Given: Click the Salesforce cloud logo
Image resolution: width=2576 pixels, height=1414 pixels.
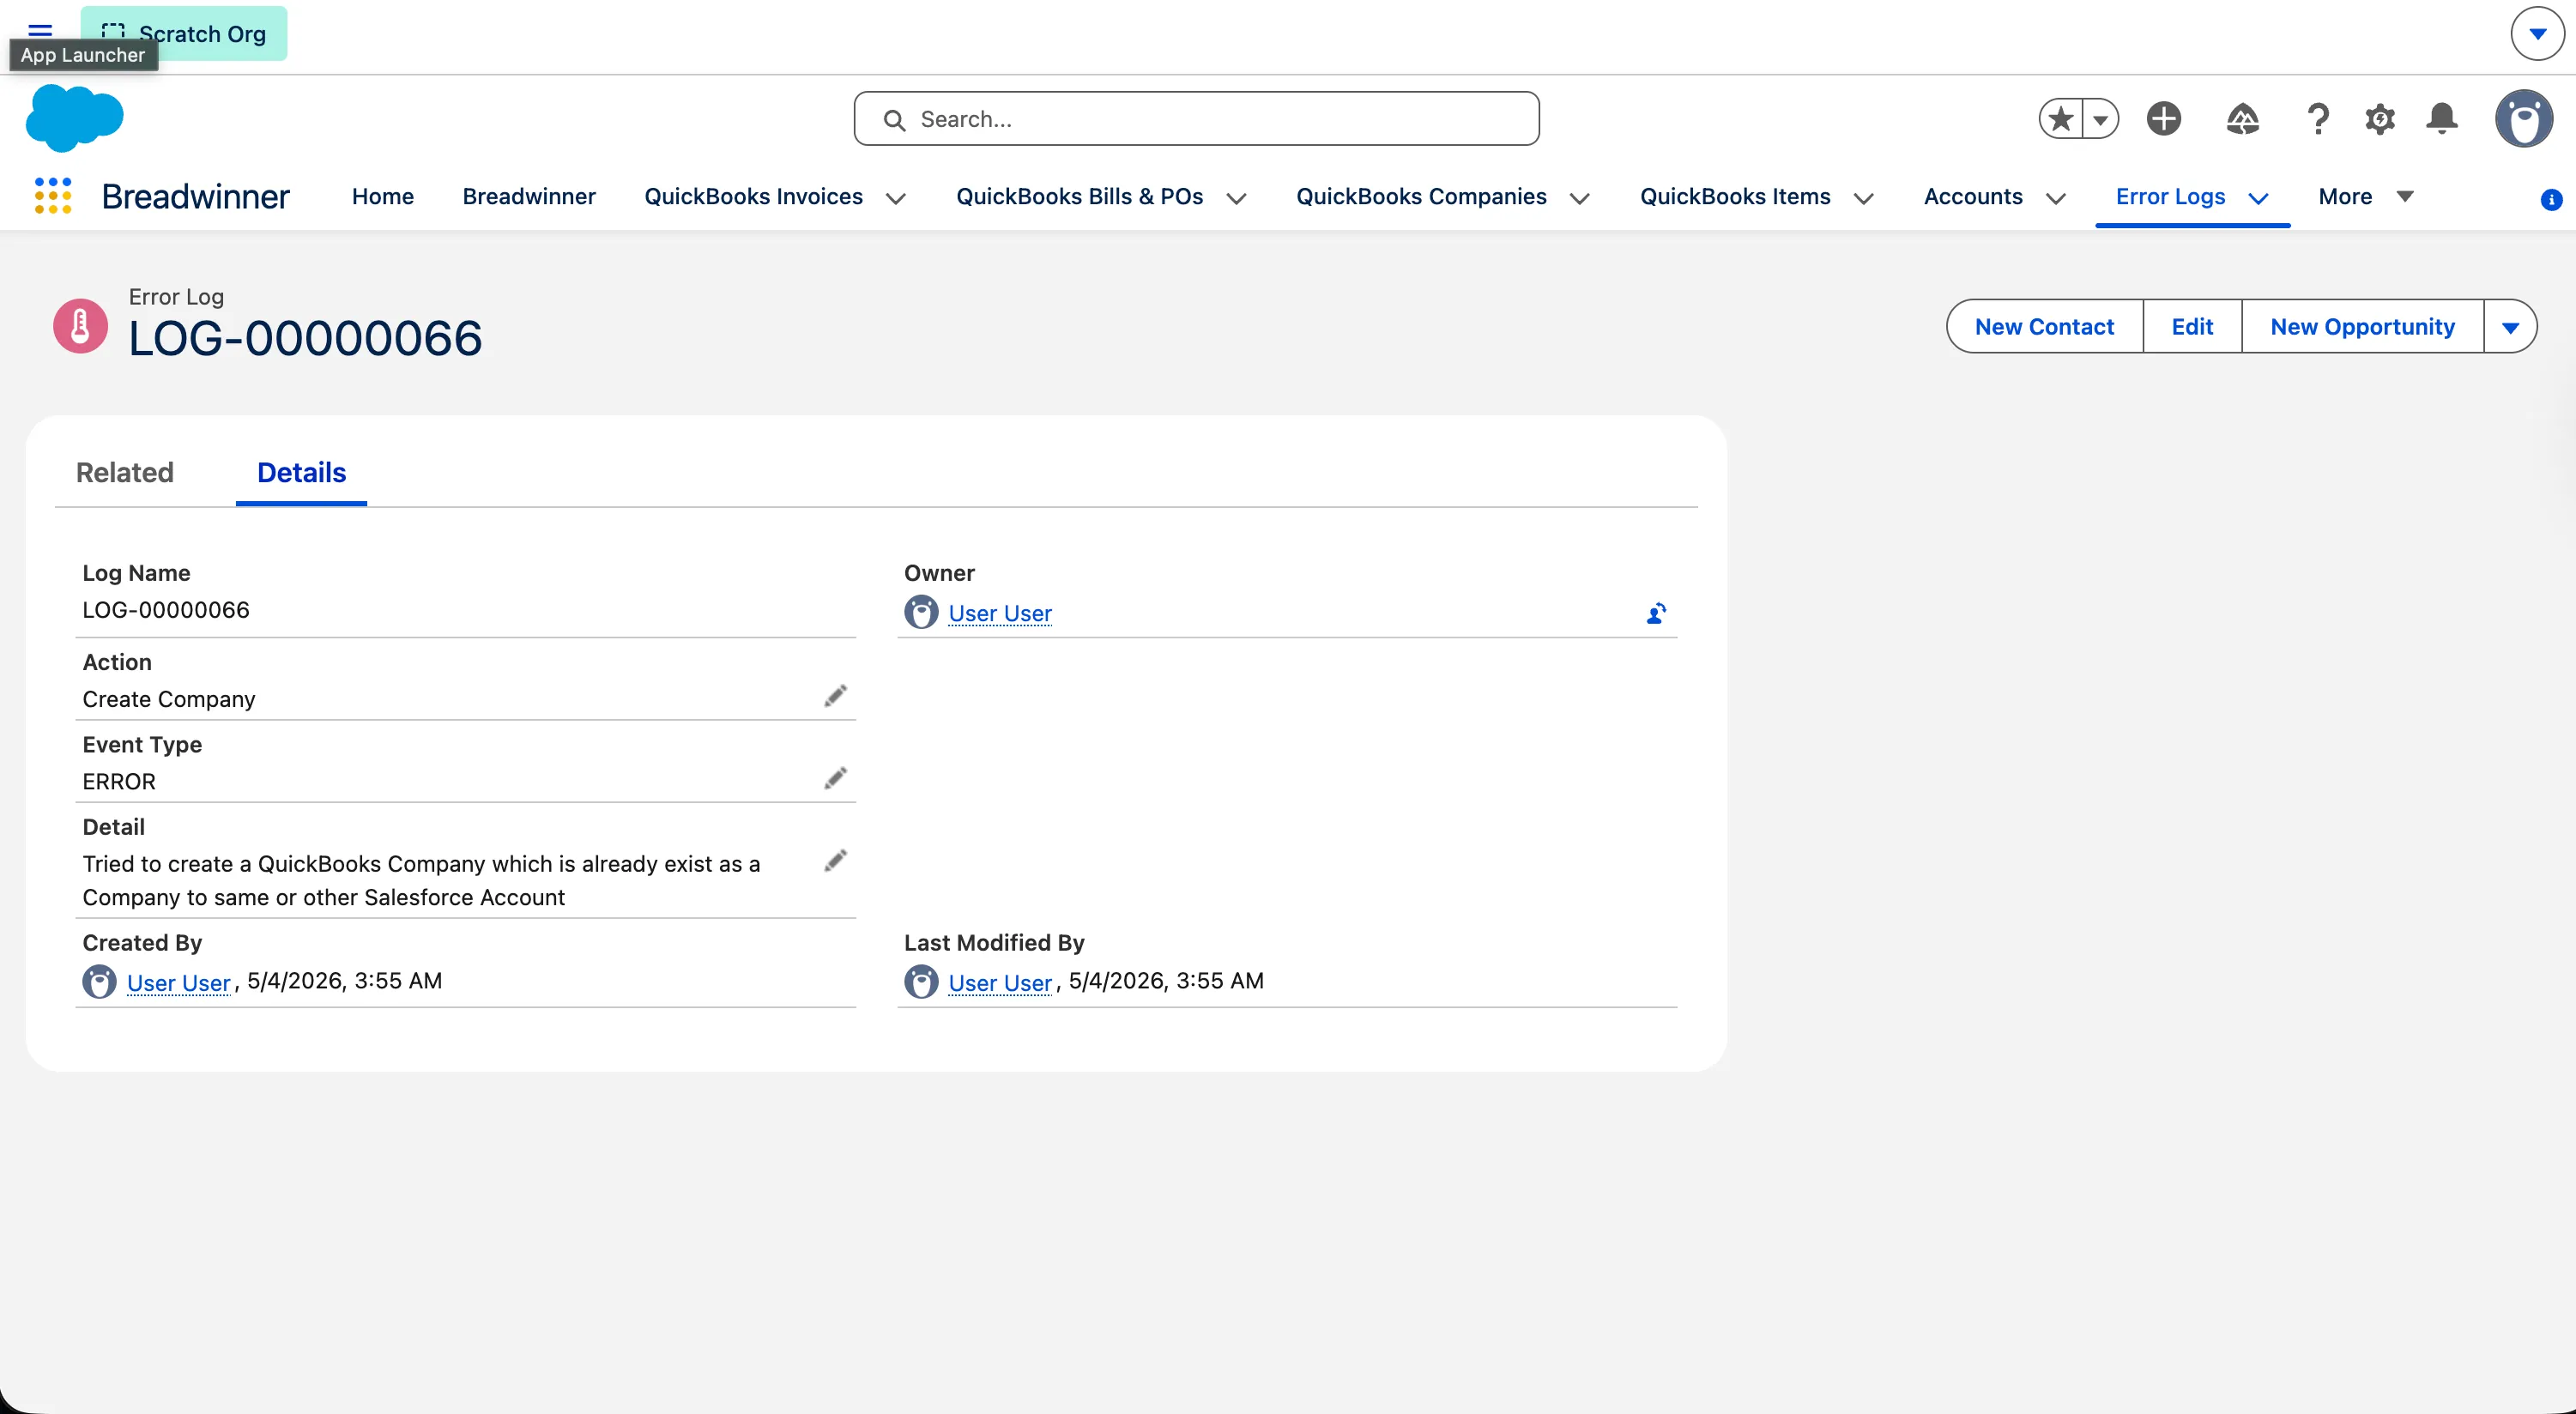Looking at the screenshot, I should [x=75, y=118].
